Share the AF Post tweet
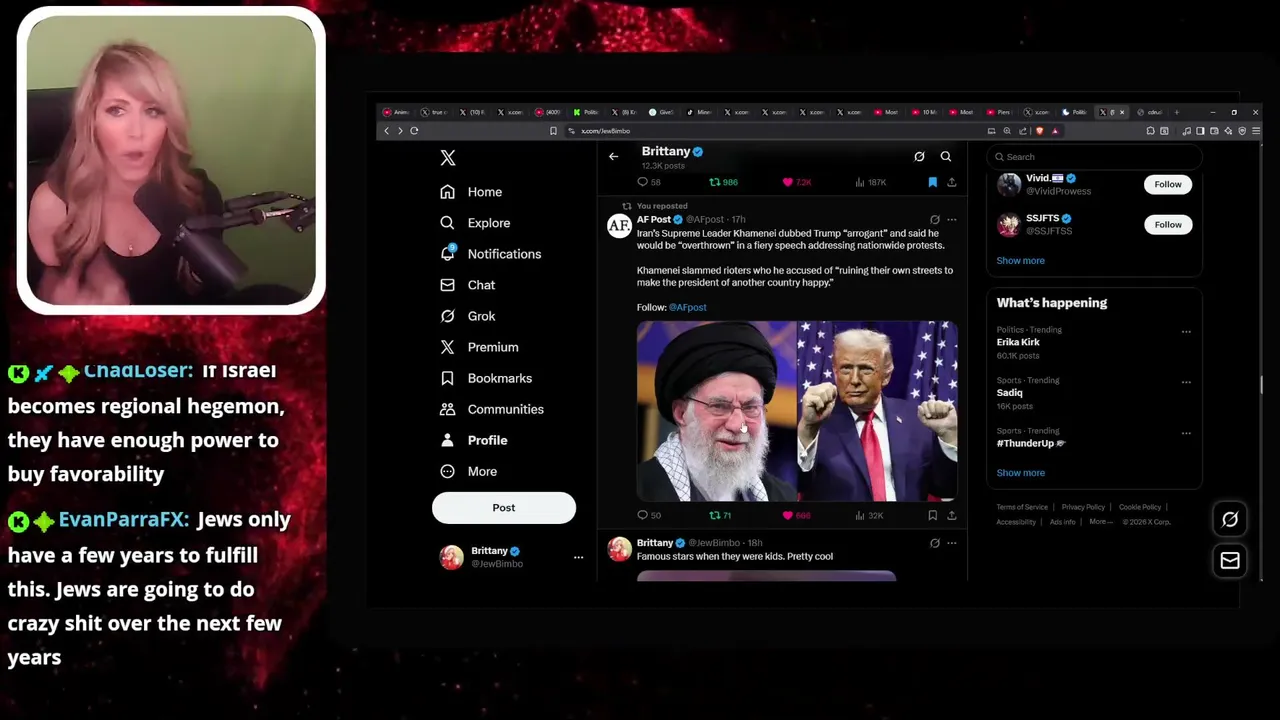The height and width of the screenshot is (720, 1280). tap(951, 515)
